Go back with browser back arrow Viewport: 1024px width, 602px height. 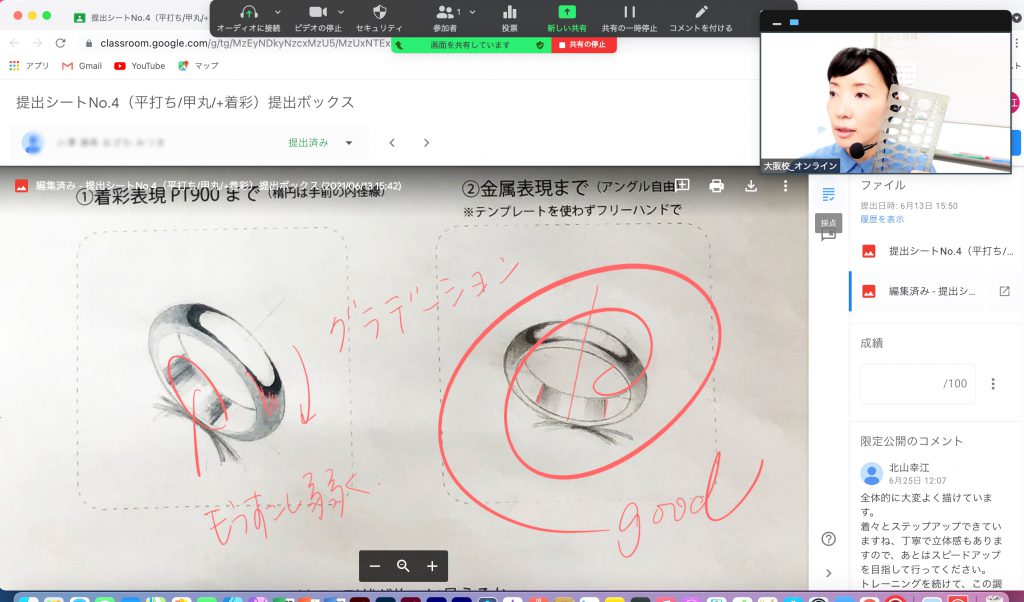coord(14,43)
